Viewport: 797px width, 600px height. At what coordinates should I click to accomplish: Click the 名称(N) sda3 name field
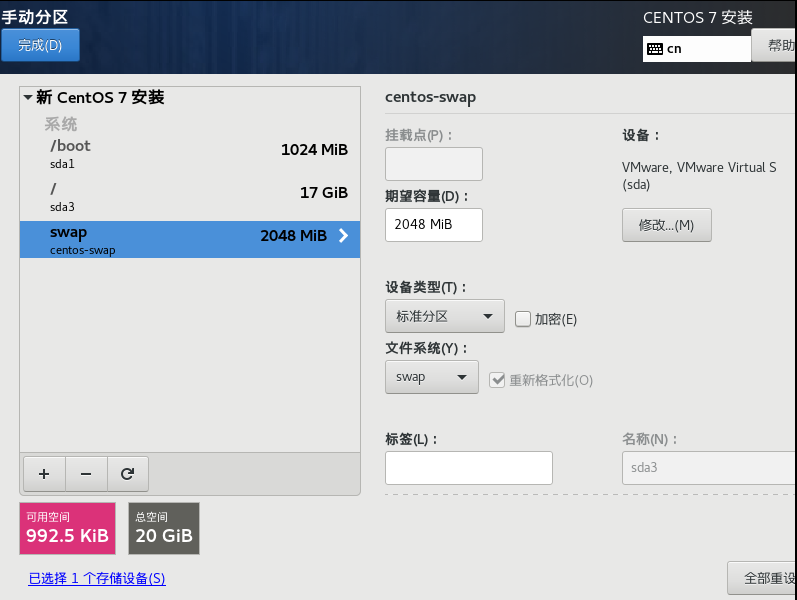[x=709, y=468]
